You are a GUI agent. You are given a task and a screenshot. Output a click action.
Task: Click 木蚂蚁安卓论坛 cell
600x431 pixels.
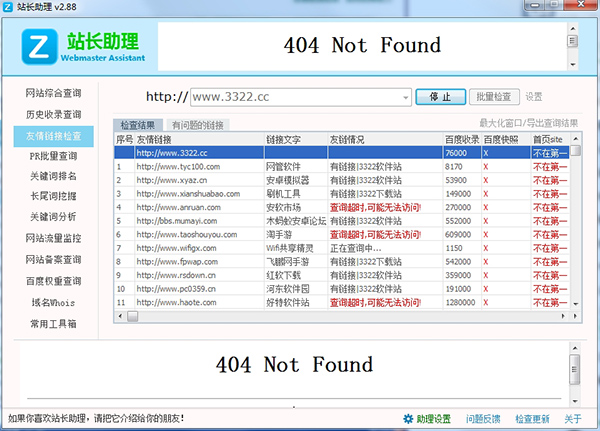coord(296,221)
